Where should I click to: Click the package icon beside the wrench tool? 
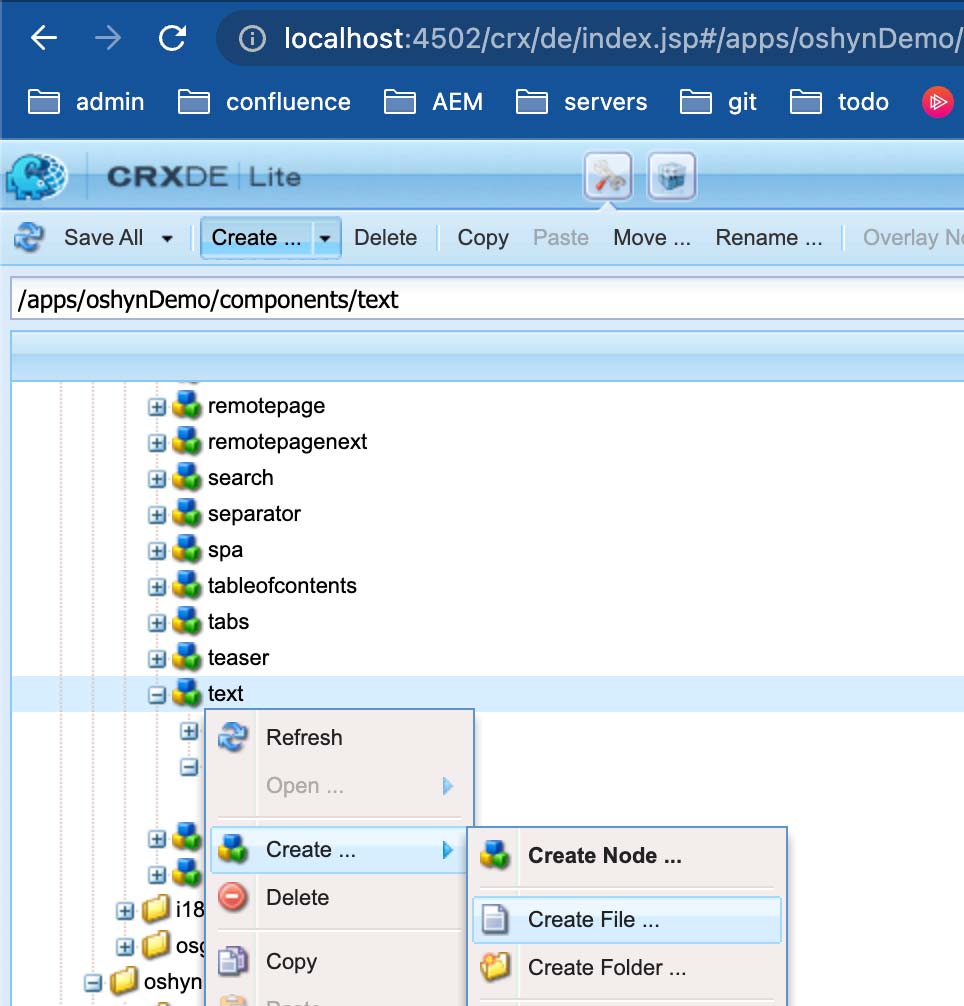pyautogui.click(x=670, y=176)
